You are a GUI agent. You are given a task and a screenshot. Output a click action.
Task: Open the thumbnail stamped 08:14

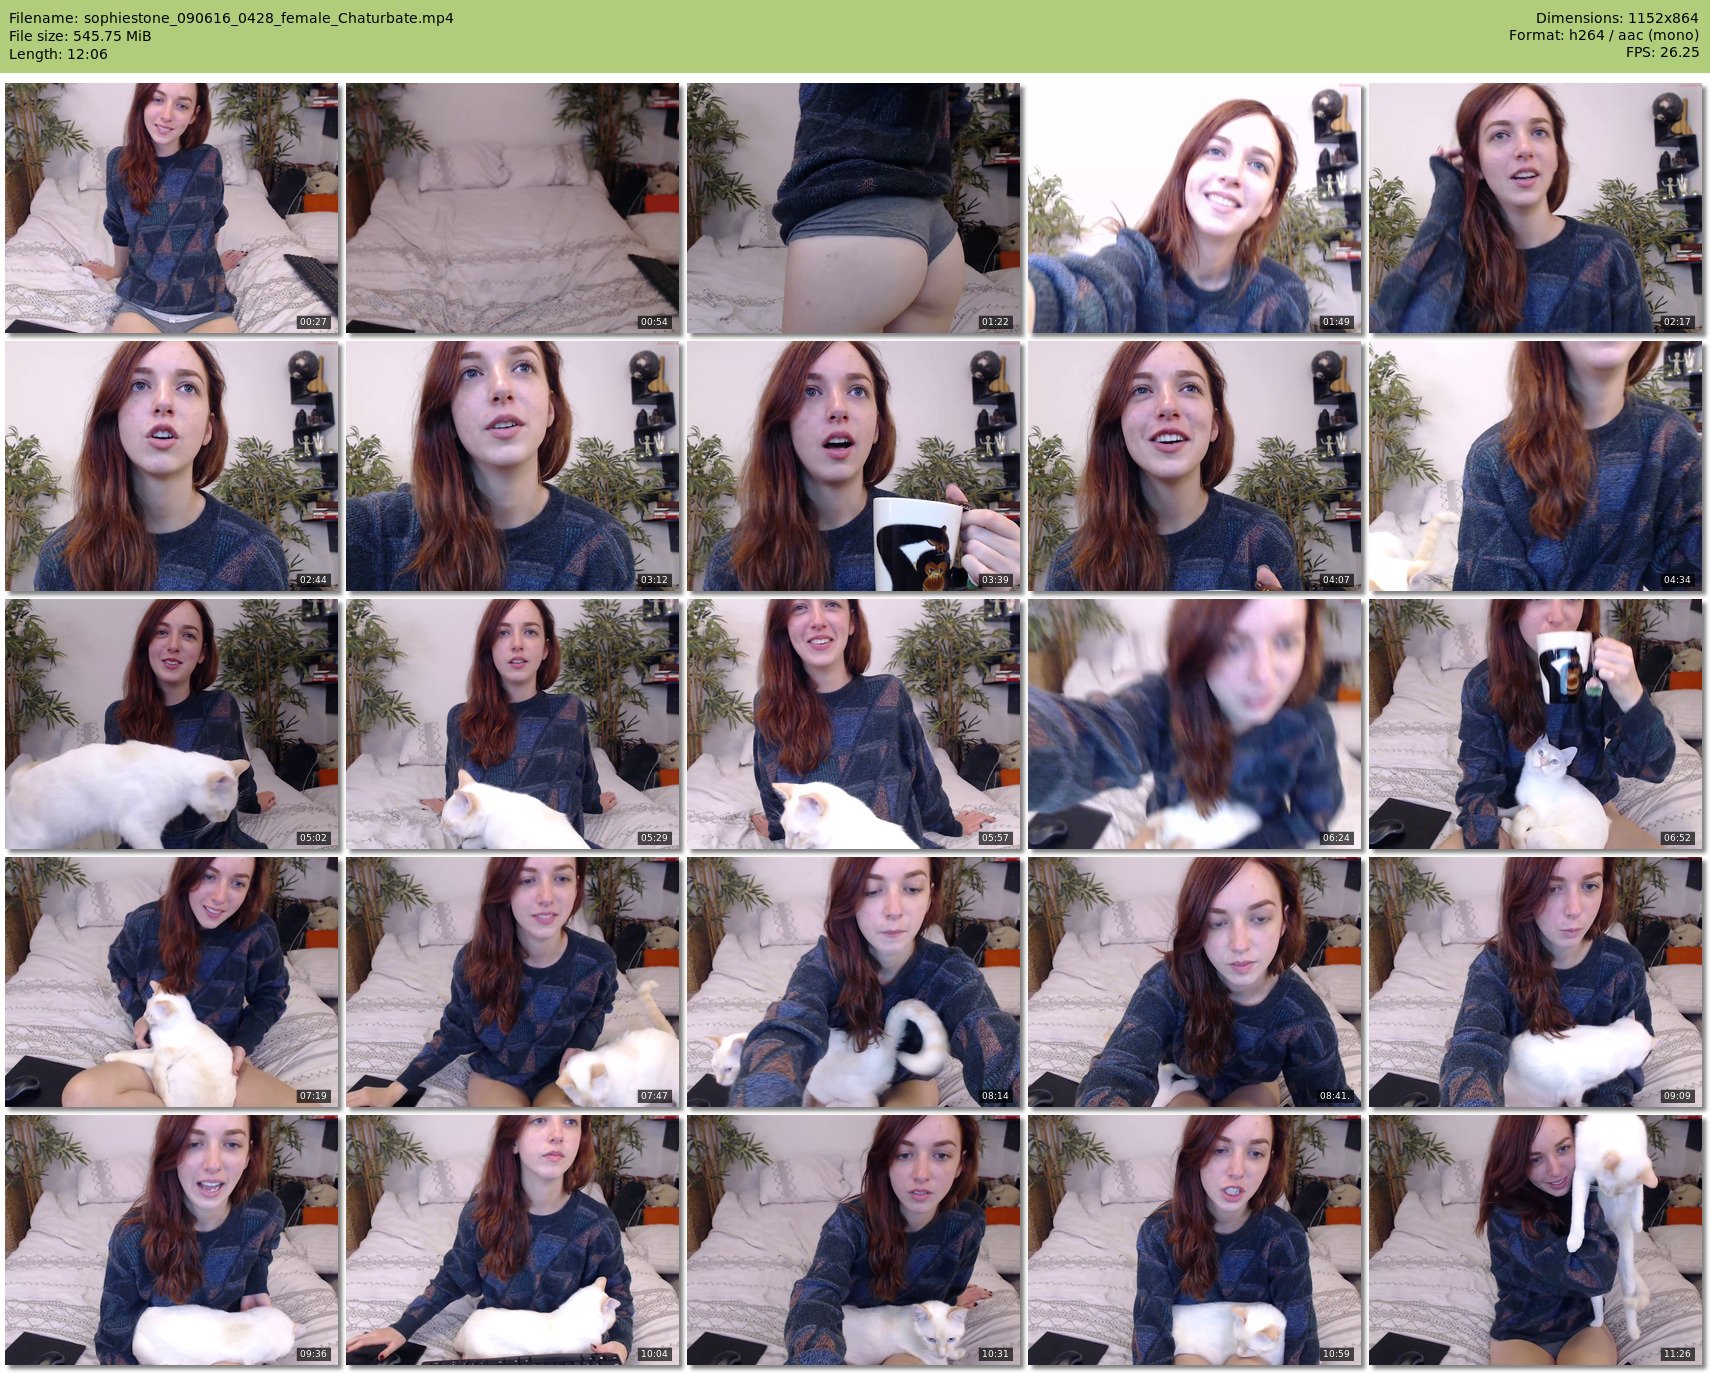coord(854,982)
